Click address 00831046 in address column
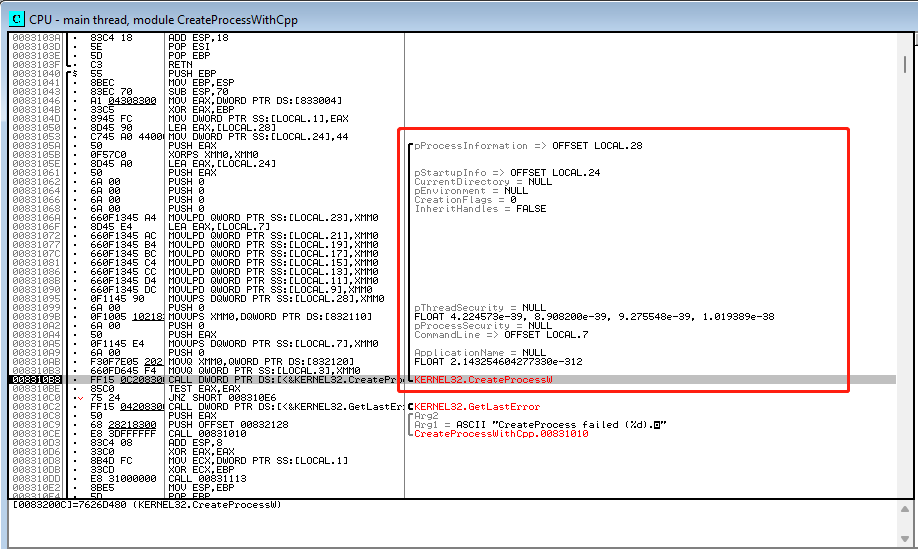The image size is (918, 549). [36, 101]
